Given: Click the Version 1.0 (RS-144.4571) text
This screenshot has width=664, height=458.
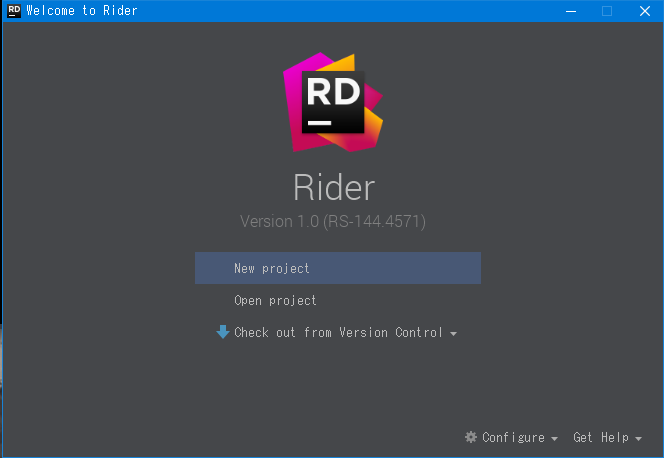Looking at the screenshot, I should pyautogui.click(x=333, y=221).
